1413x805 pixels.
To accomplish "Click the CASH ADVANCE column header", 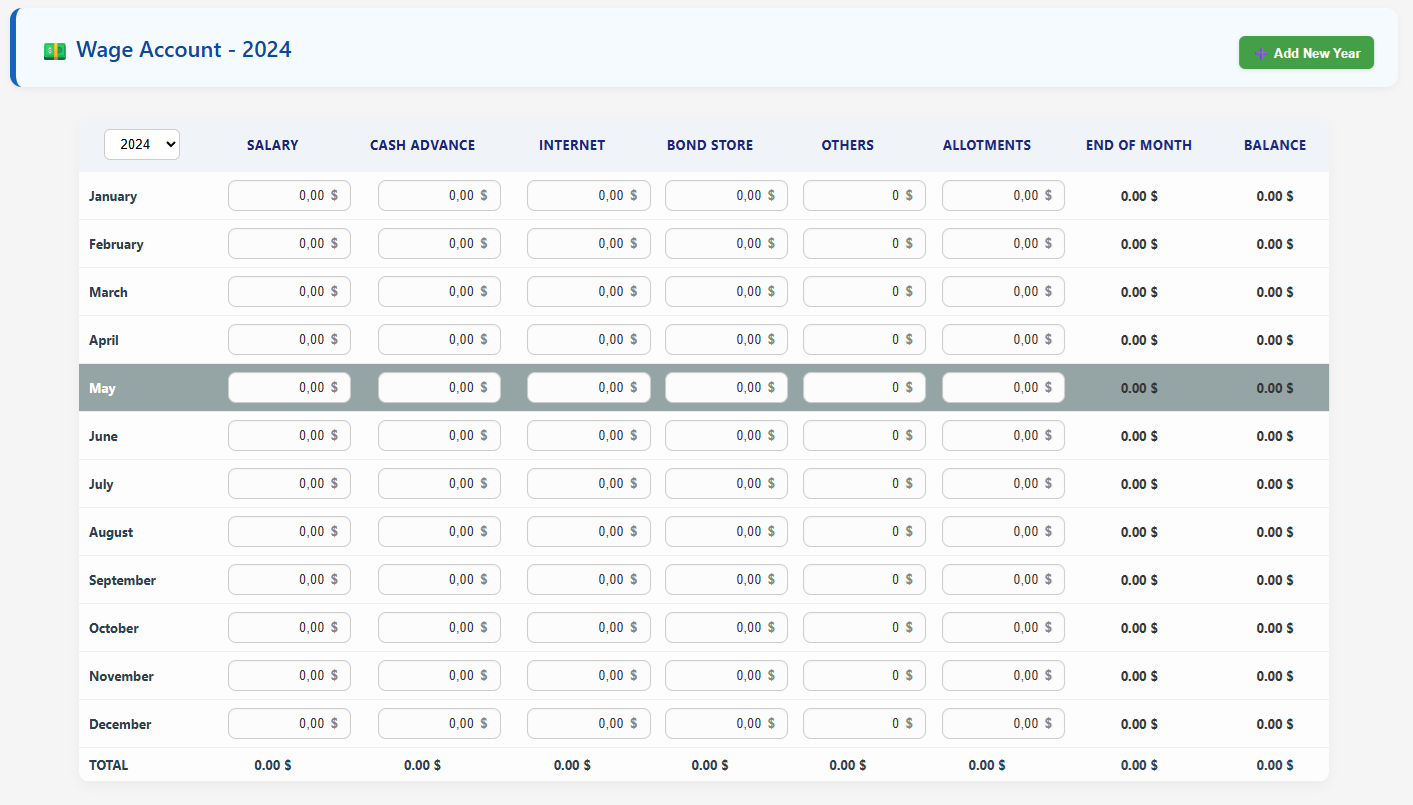I will click(422, 145).
